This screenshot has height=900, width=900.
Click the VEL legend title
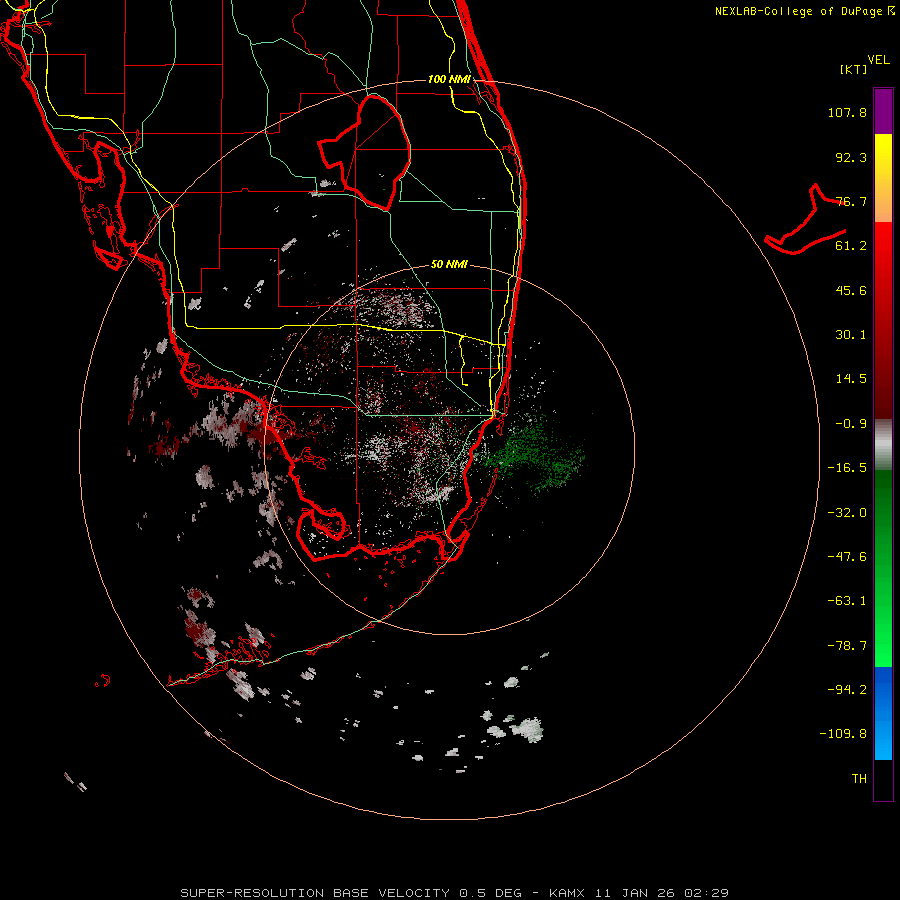pyautogui.click(x=878, y=59)
